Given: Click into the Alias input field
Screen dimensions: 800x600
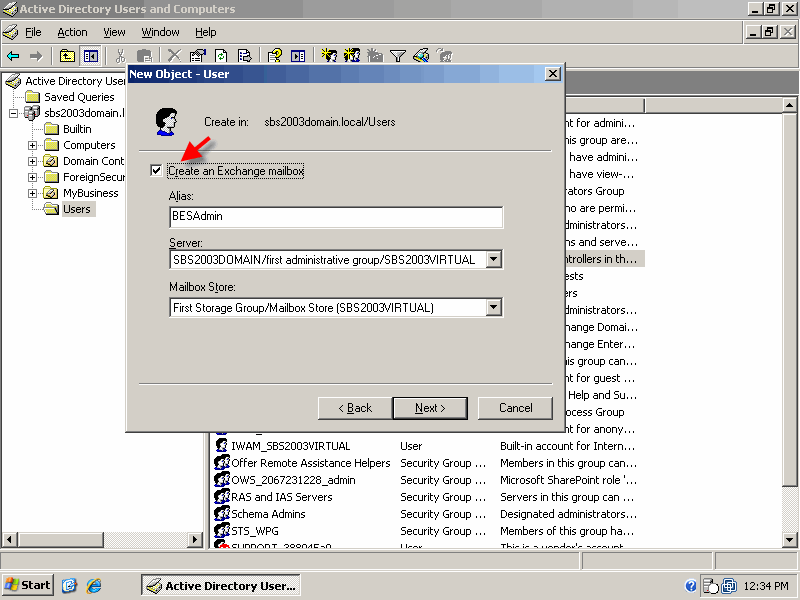Looking at the screenshot, I should point(336,217).
